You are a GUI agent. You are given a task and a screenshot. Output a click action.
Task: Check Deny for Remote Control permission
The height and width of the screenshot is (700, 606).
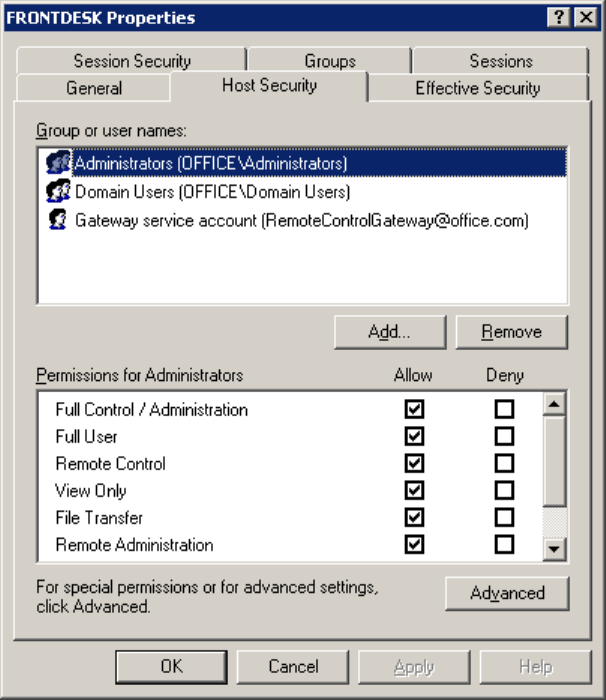click(x=504, y=463)
